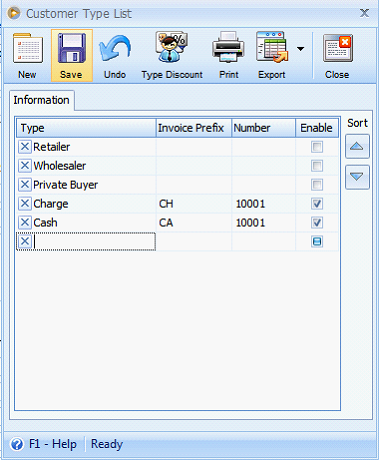Close the Customer Type List window
Image resolution: width=380 pixels, height=461 pixels.
364,13
